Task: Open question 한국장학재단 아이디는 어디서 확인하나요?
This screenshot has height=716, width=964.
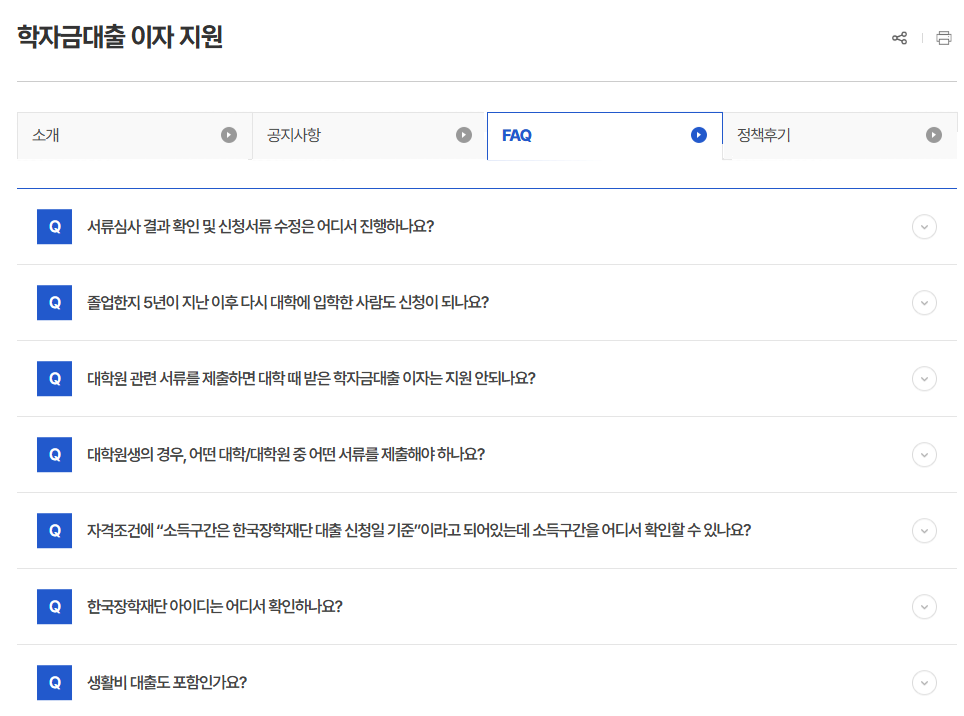Action: [x=215, y=607]
